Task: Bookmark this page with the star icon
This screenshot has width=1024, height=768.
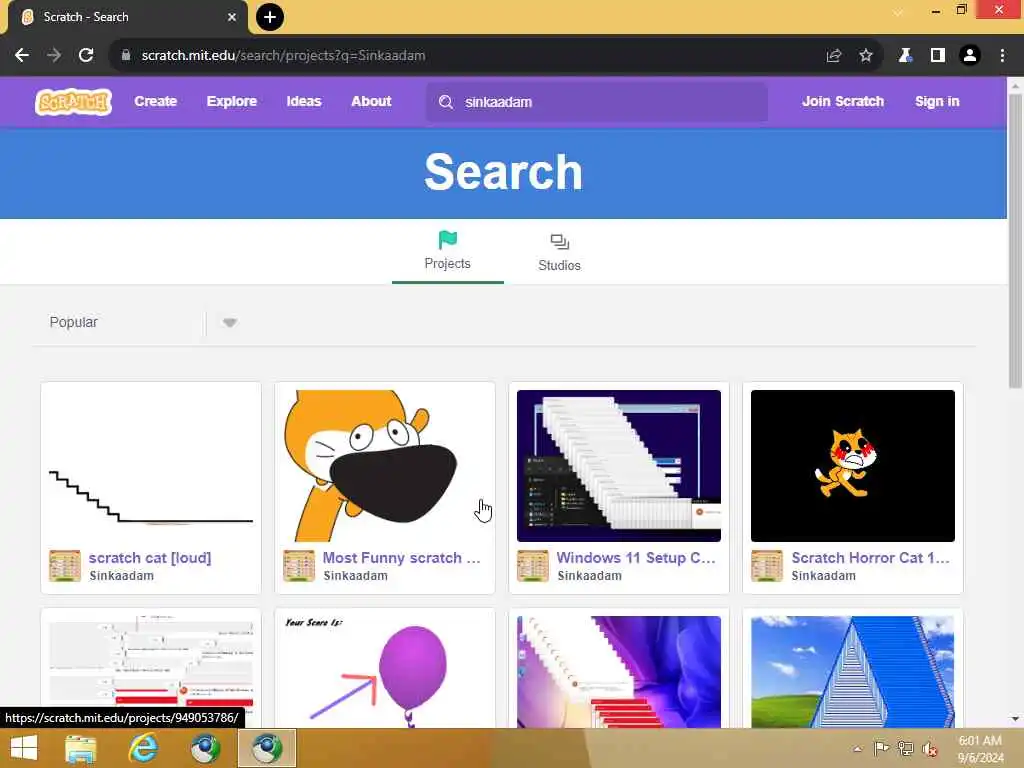Action: click(x=866, y=56)
